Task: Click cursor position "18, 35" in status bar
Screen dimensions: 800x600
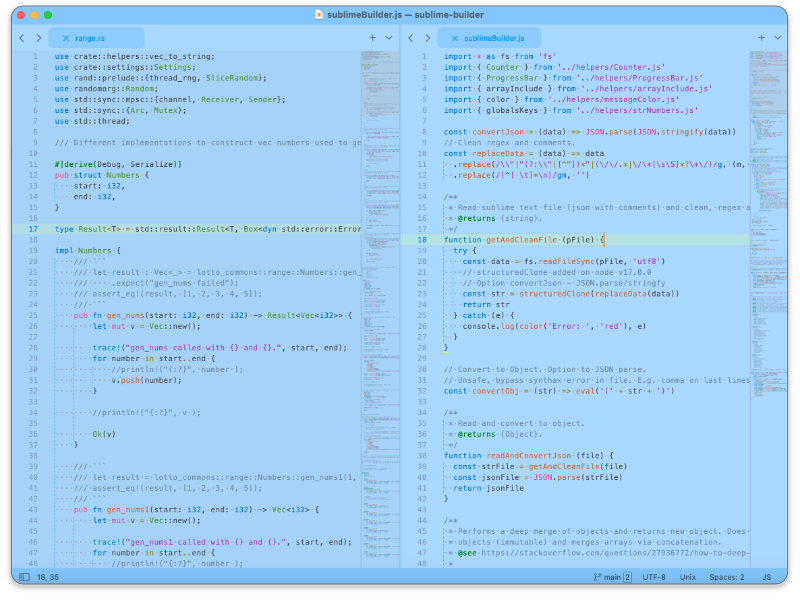Action: [47, 577]
